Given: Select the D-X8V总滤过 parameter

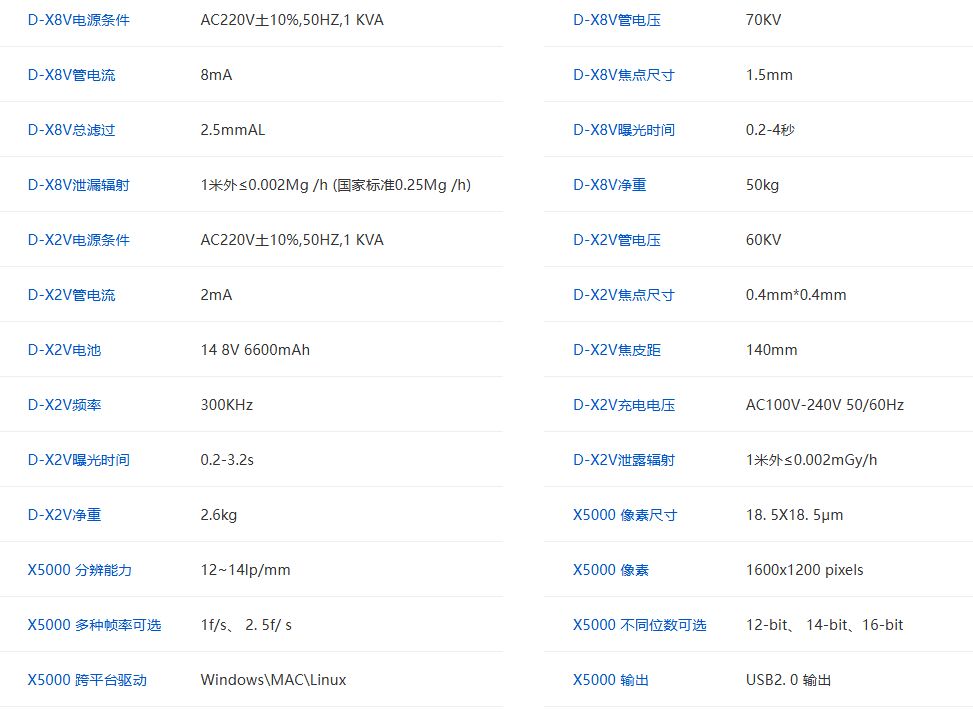Looking at the screenshot, I should pyautogui.click(x=71, y=130).
